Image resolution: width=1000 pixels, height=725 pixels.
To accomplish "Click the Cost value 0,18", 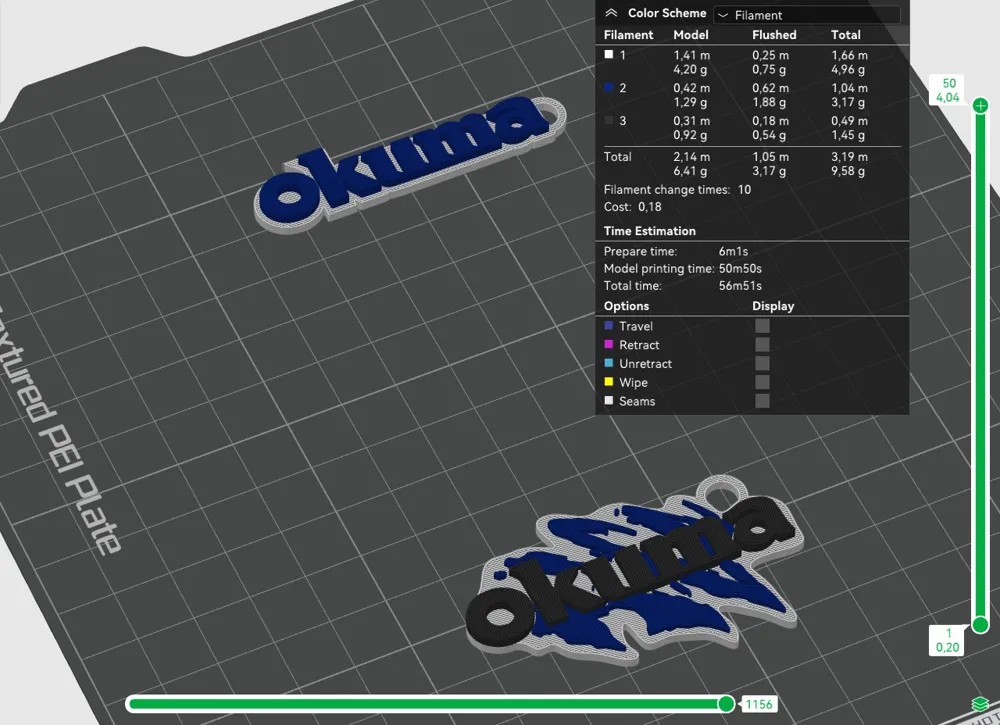I will [x=649, y=207].
